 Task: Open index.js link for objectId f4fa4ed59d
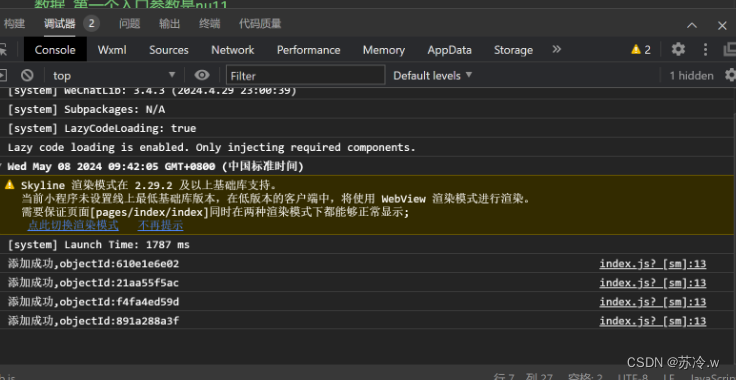[653, 302]
